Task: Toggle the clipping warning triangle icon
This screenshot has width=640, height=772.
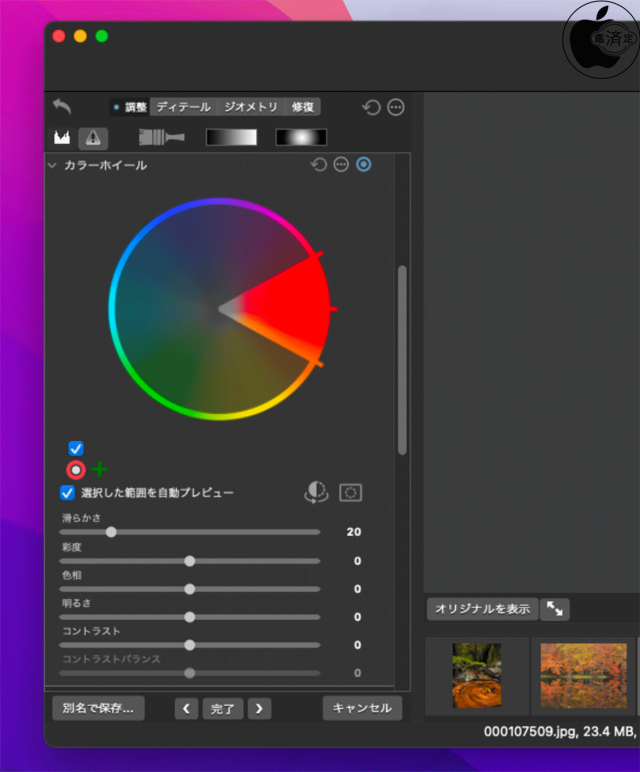Action: point(93,138)
